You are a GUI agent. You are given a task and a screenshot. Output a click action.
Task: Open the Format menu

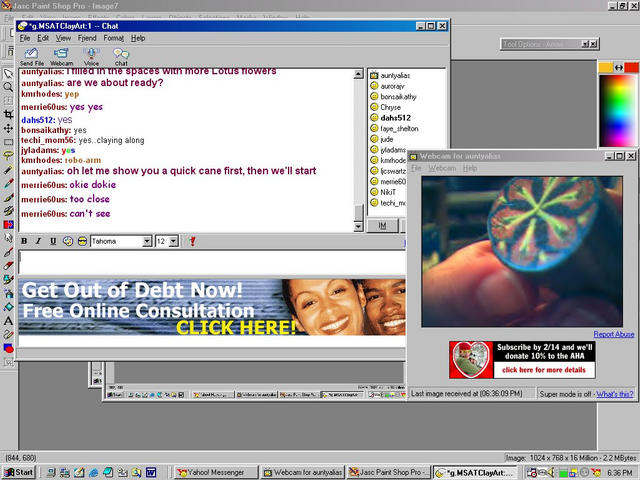coord(113,38)
